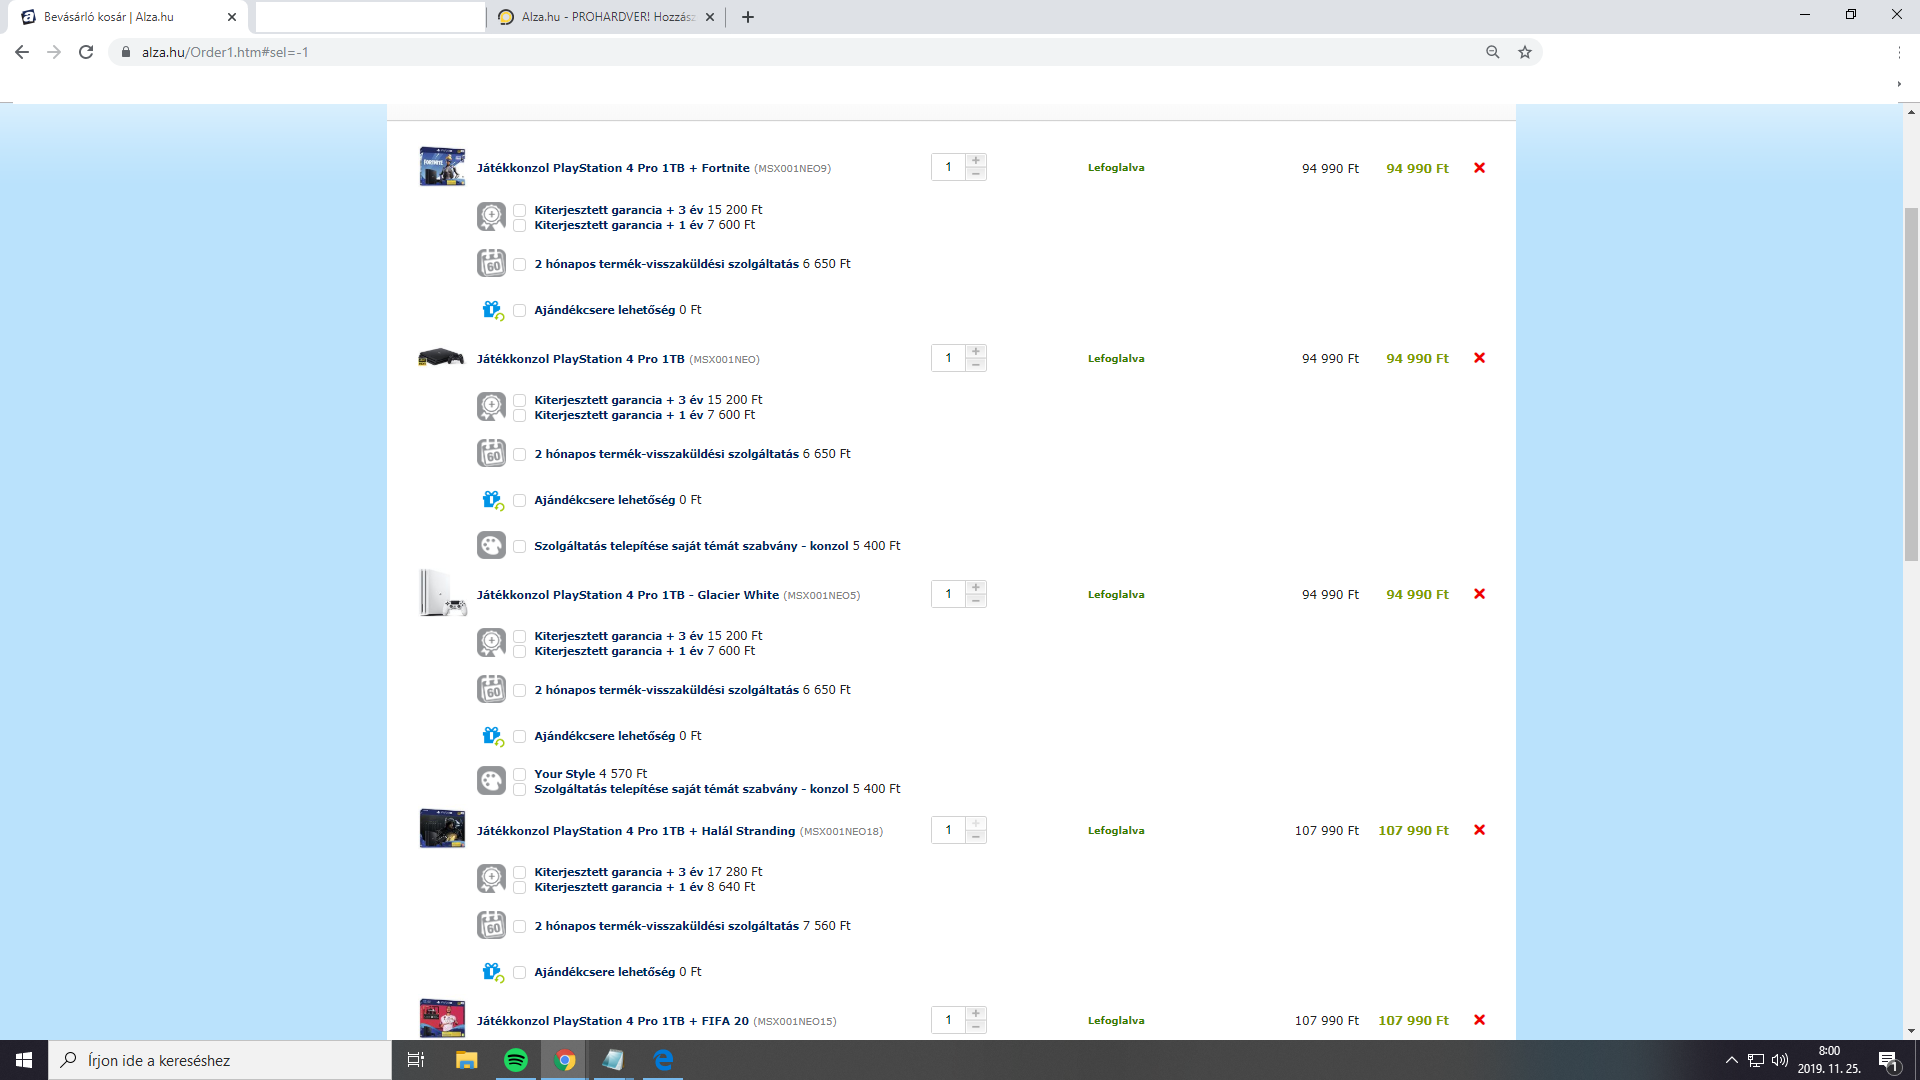Image resolution: width=1920 pixels, height=1080 pixels.
Task: Enable 2-month return service for Fortnite bundle
Action: [520, 264]
